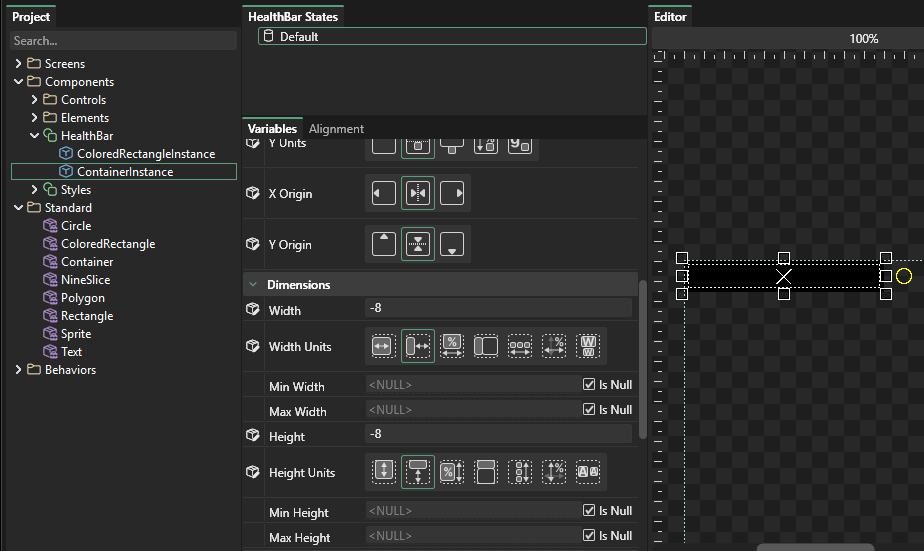Set X Origin to right alignment
This screenshot has width=924, height=551.
[x=452, y=193]
